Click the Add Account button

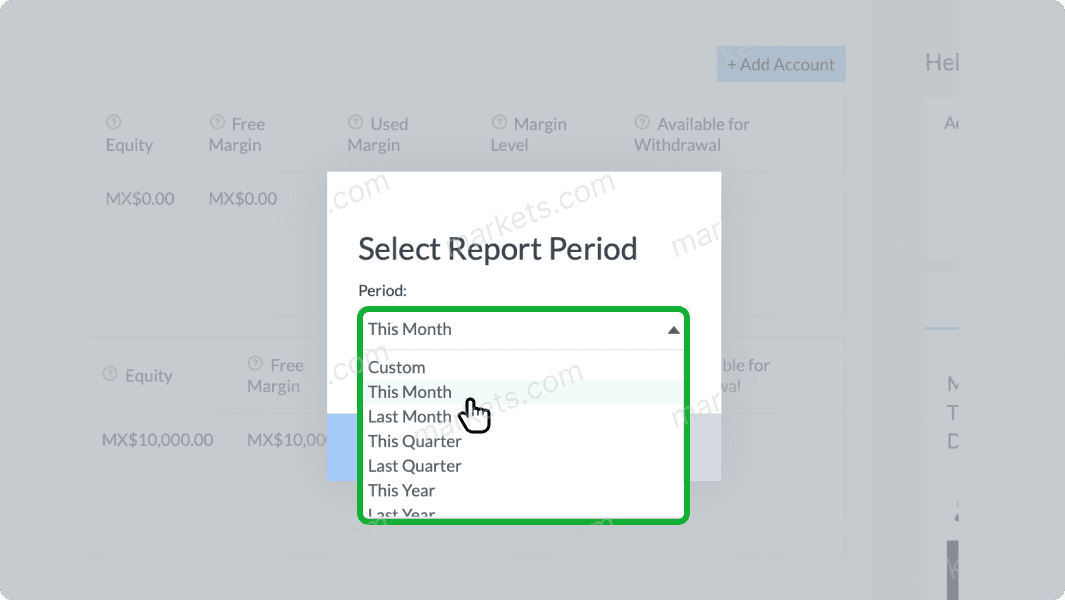click(780, 63)
